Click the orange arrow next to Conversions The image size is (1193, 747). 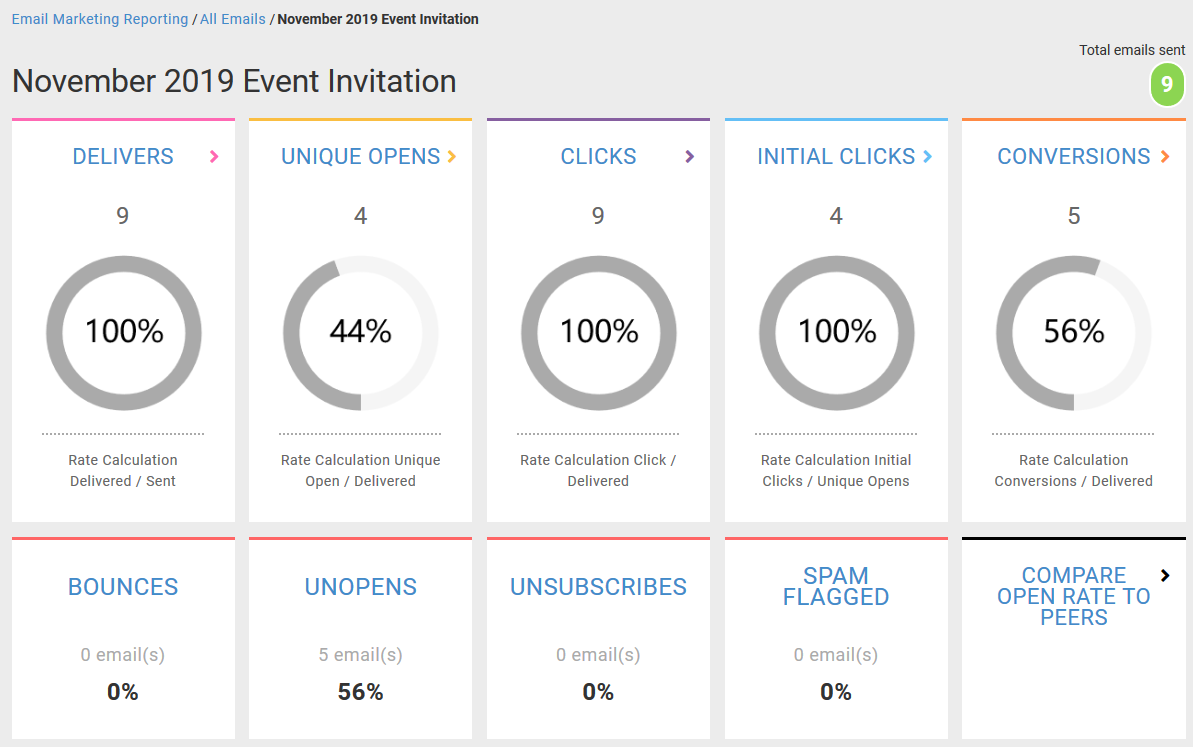[x=1165, y=157]
